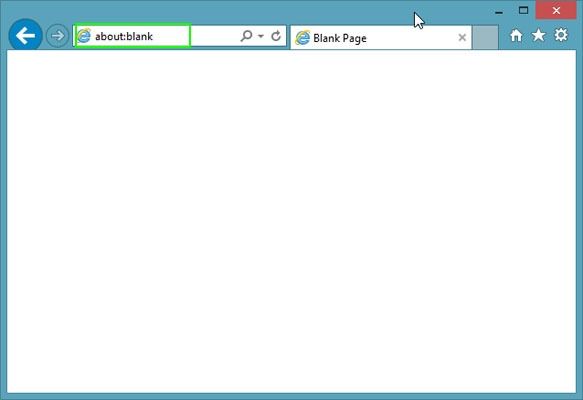
Task: Click the IE page icon in address bar
Action: pyautogui.click(x=84, y=36)
